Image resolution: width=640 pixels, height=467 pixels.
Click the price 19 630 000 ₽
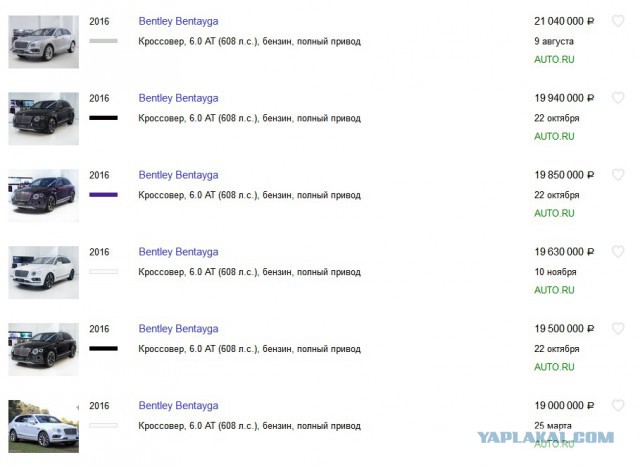click(x=564, y=252)
